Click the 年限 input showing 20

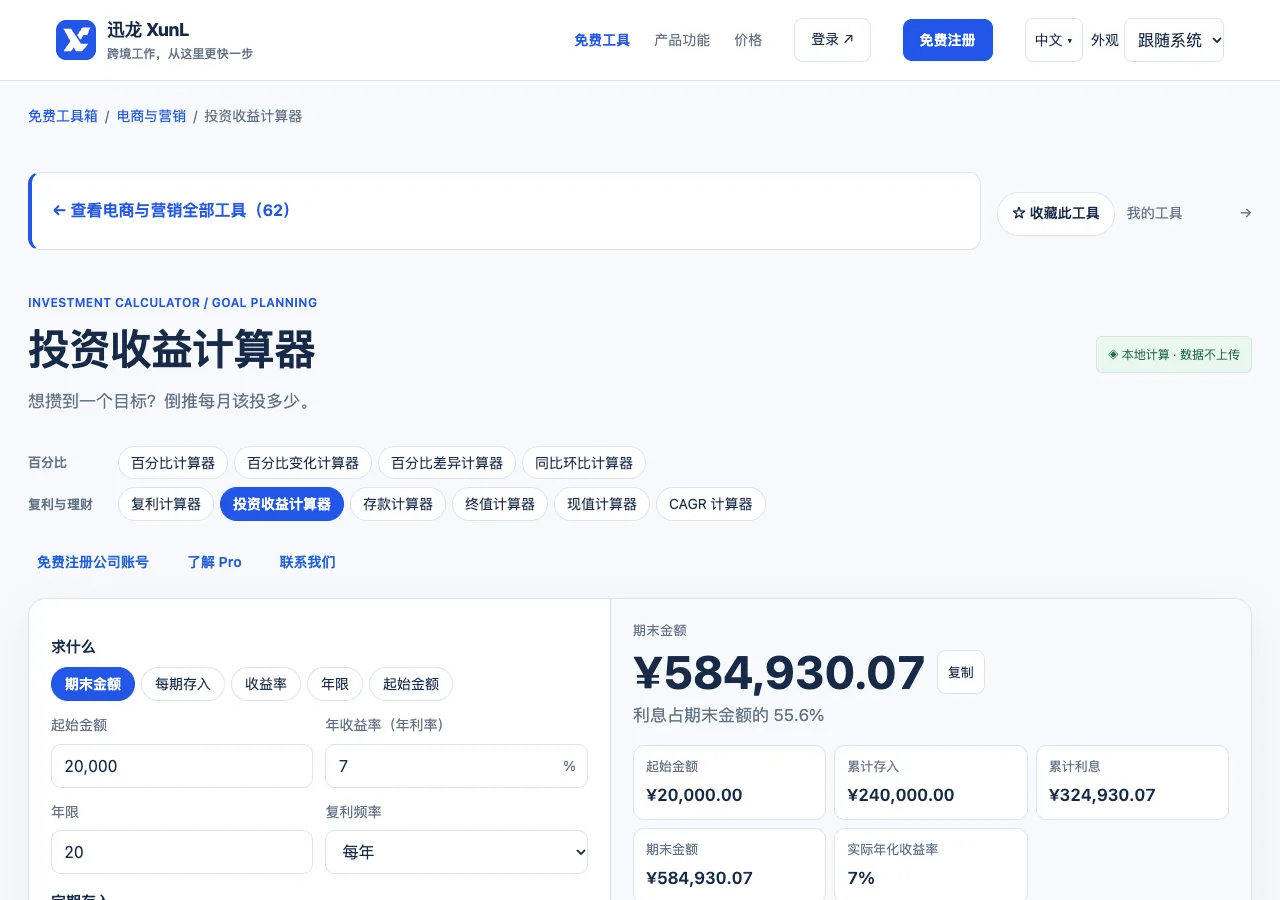pos(182,852)
